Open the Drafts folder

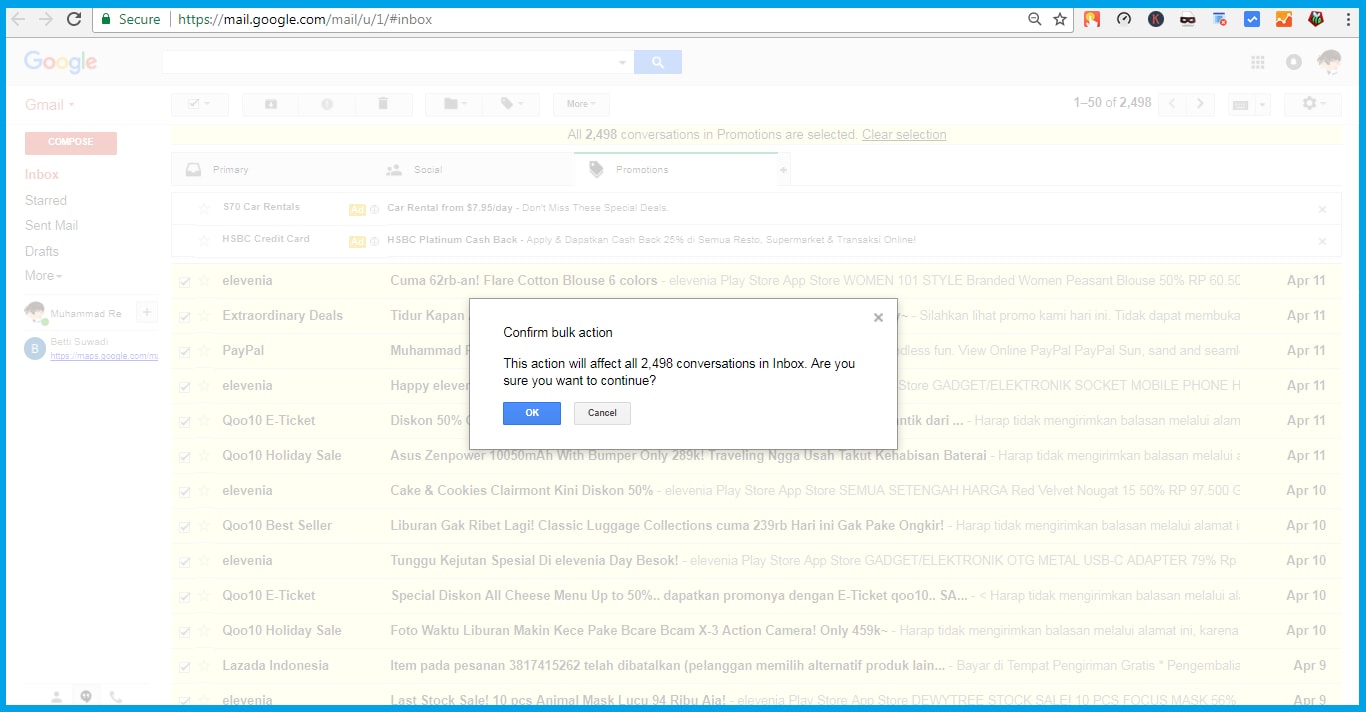click(42, 251)
